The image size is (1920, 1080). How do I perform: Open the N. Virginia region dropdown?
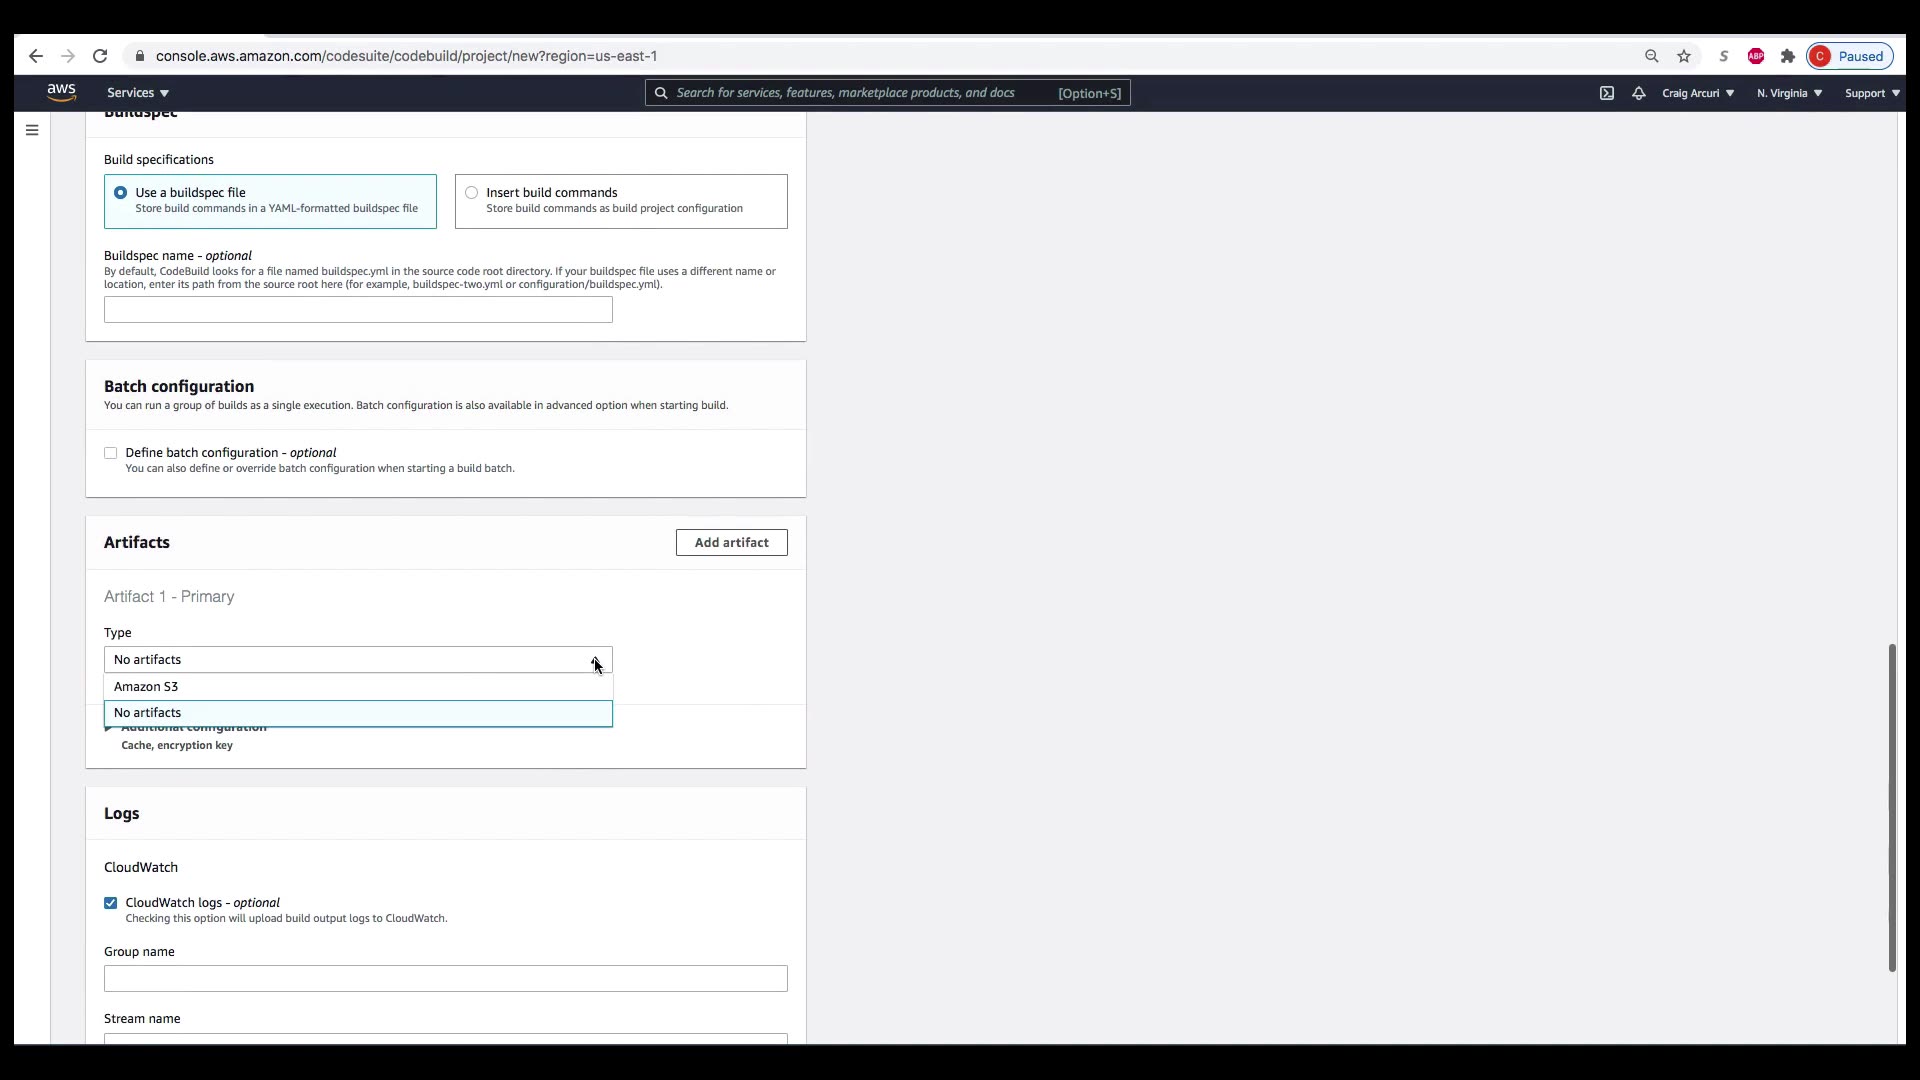pyautogui.click(x=1789, y=93)
